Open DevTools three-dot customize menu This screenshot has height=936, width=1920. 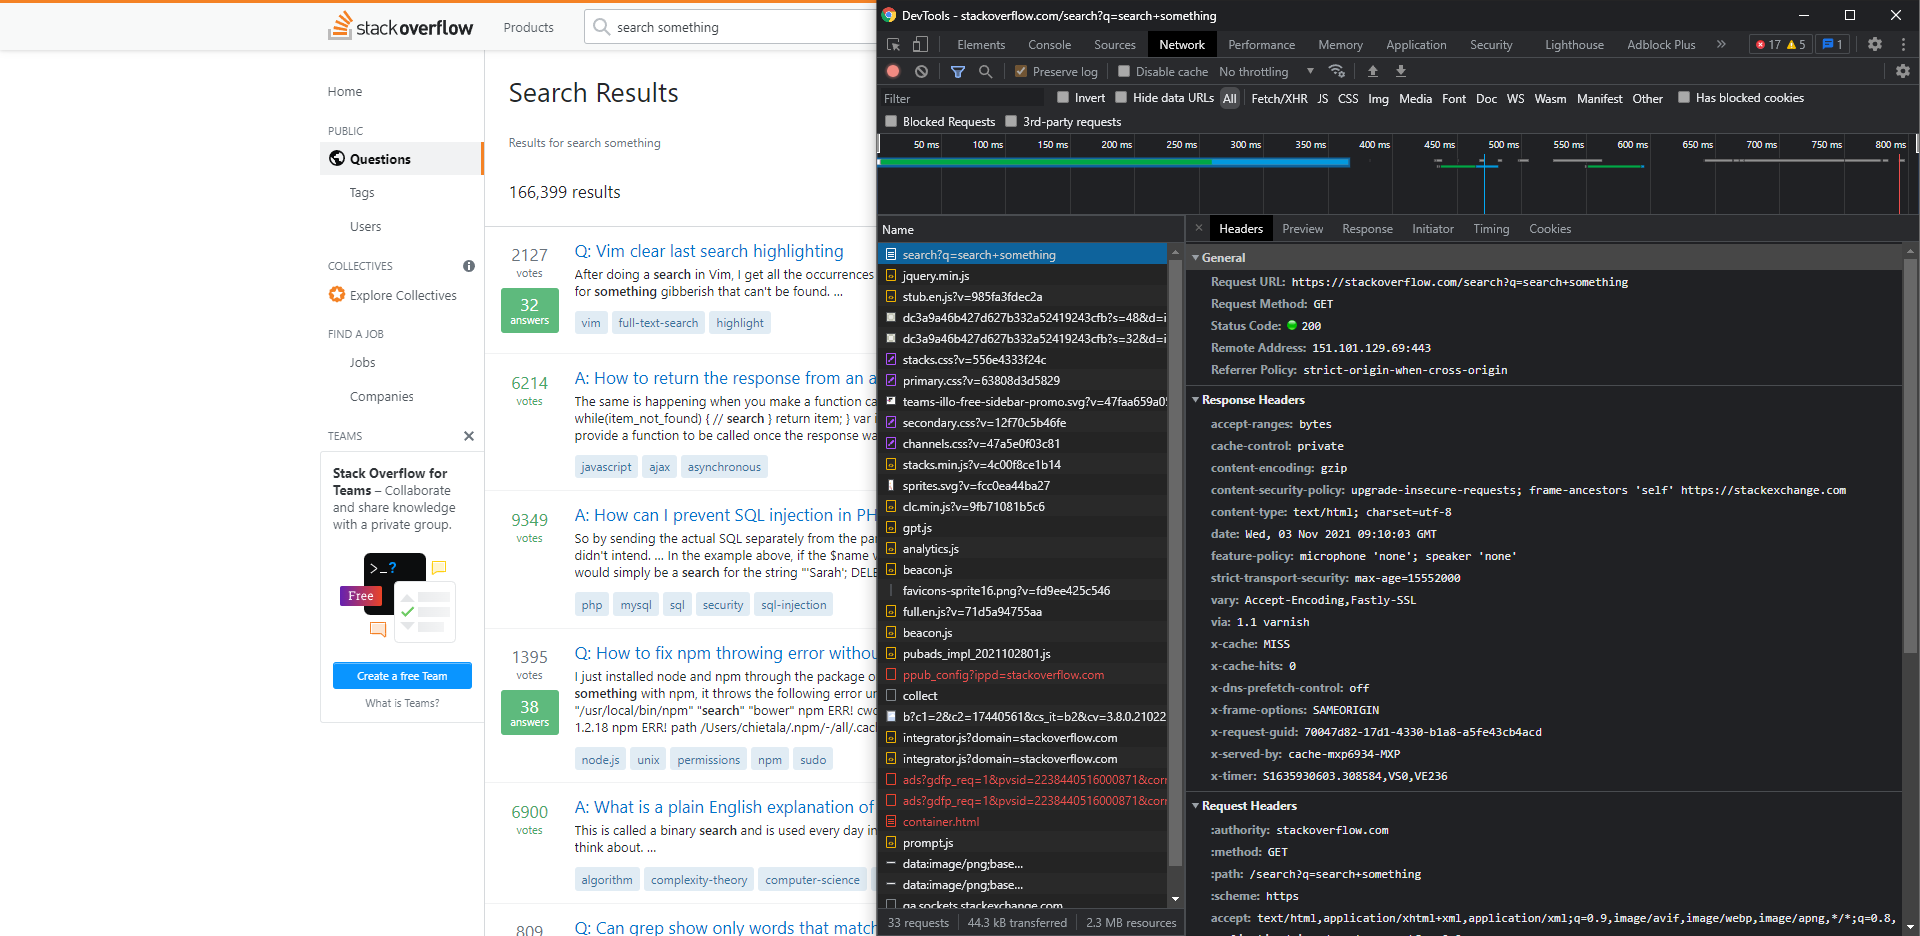(x=1903, y=44)
